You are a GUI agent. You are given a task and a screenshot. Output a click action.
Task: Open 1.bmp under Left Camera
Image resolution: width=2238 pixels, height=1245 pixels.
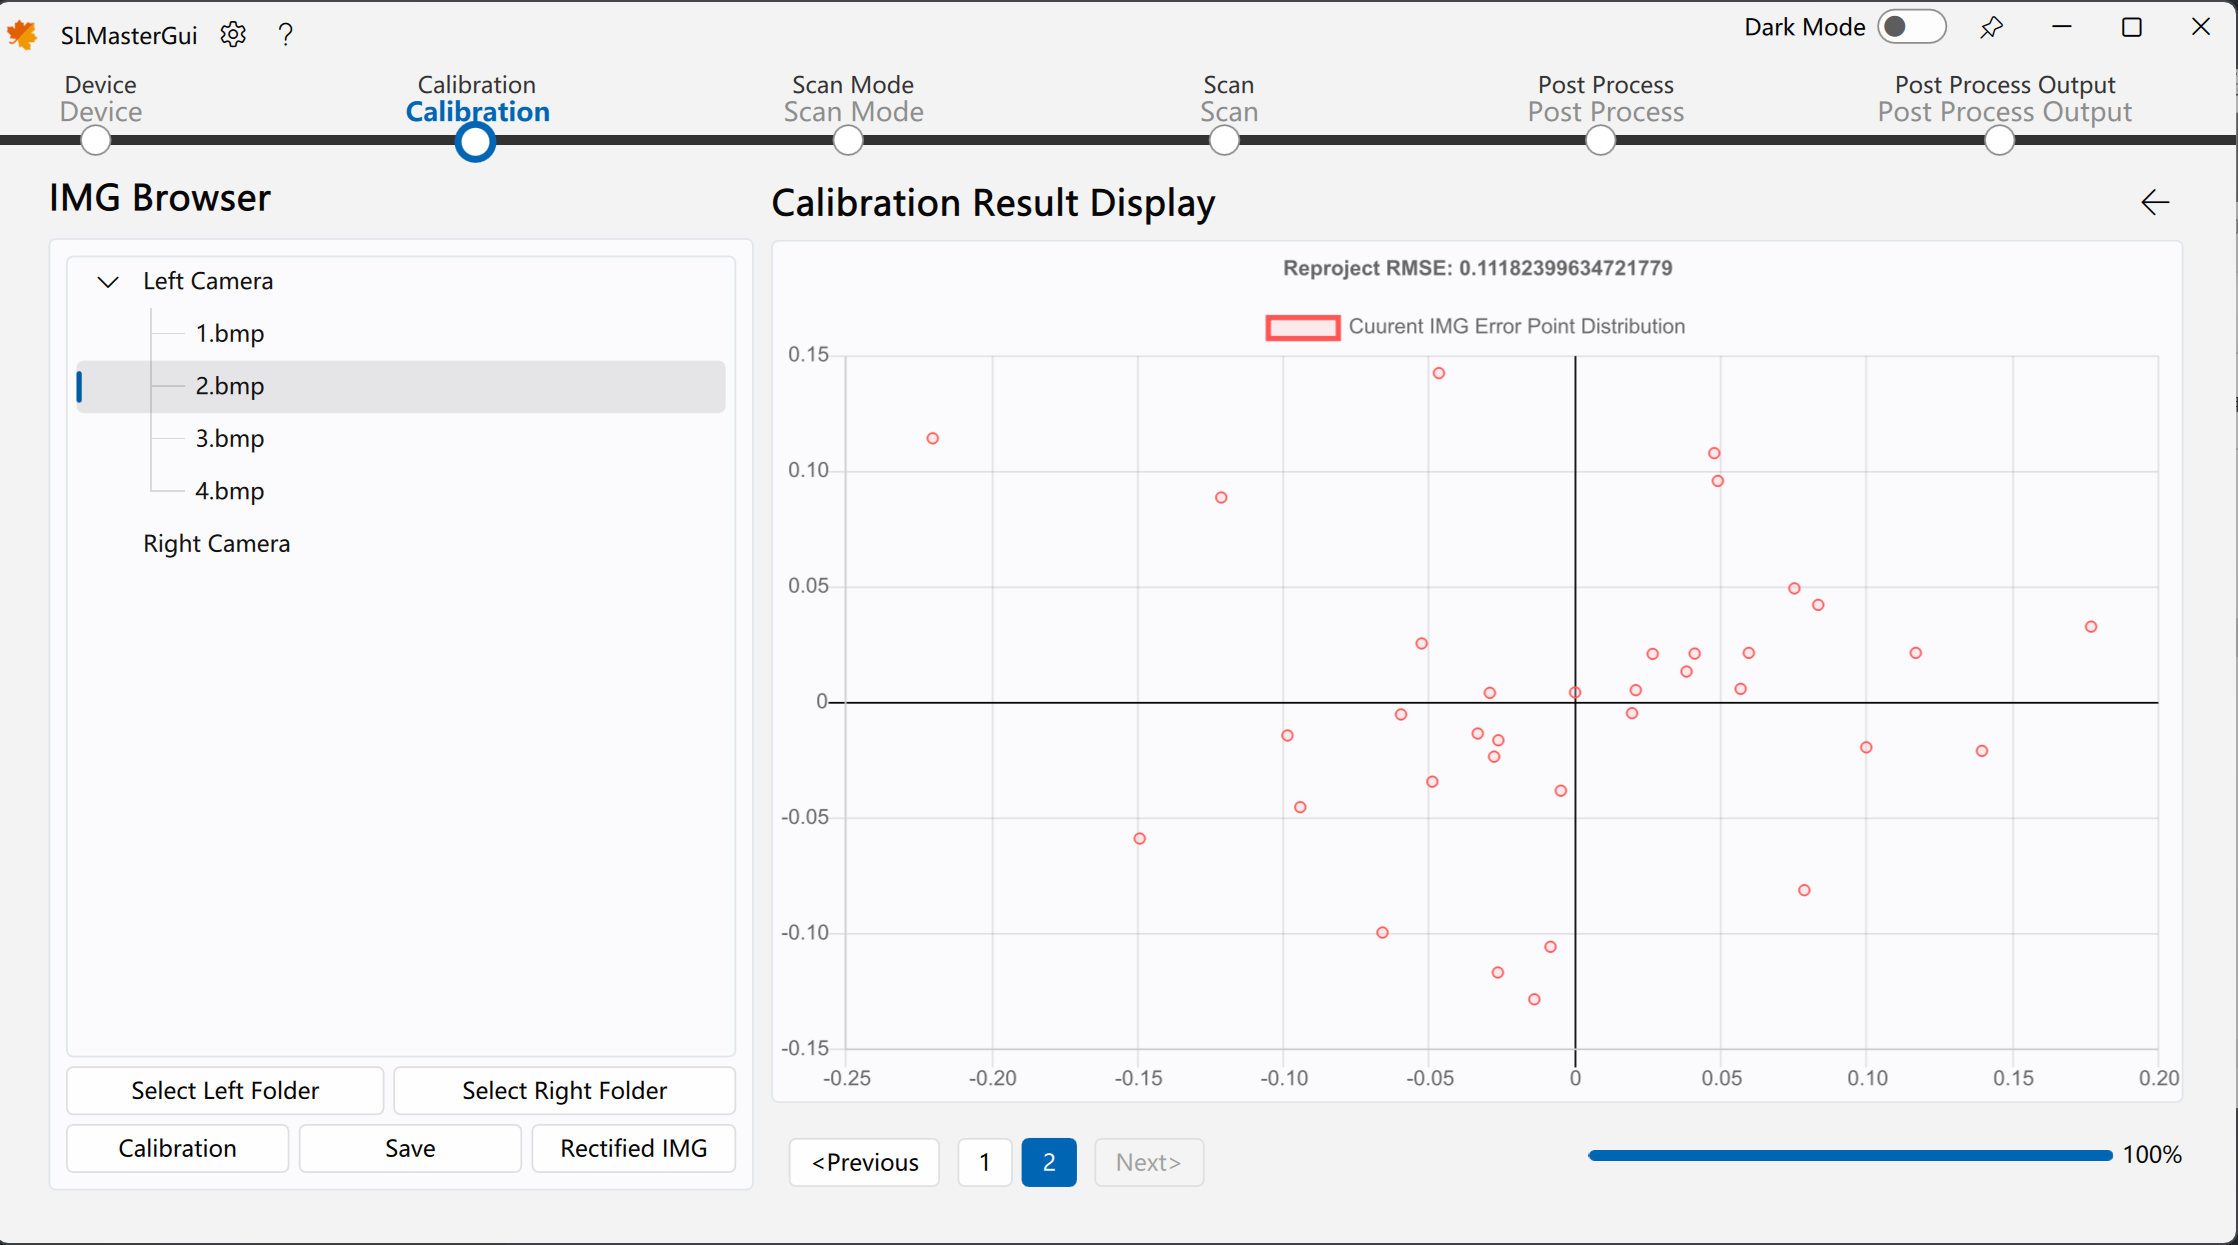229,334
